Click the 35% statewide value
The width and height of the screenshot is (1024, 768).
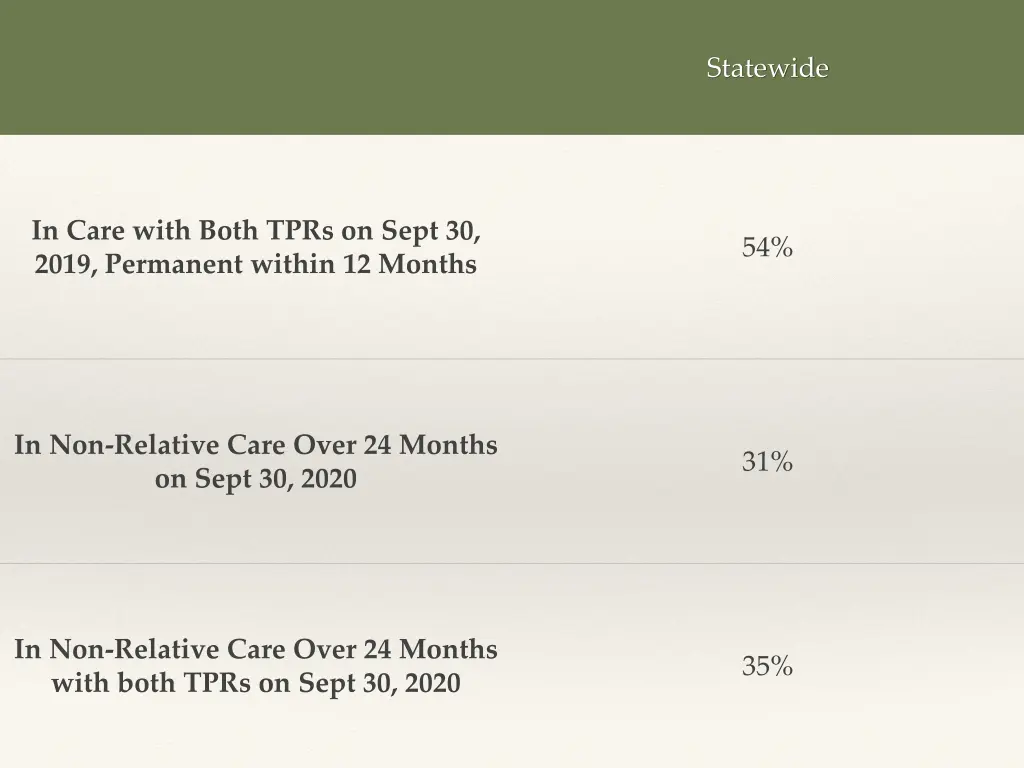(x=767, y=666)
